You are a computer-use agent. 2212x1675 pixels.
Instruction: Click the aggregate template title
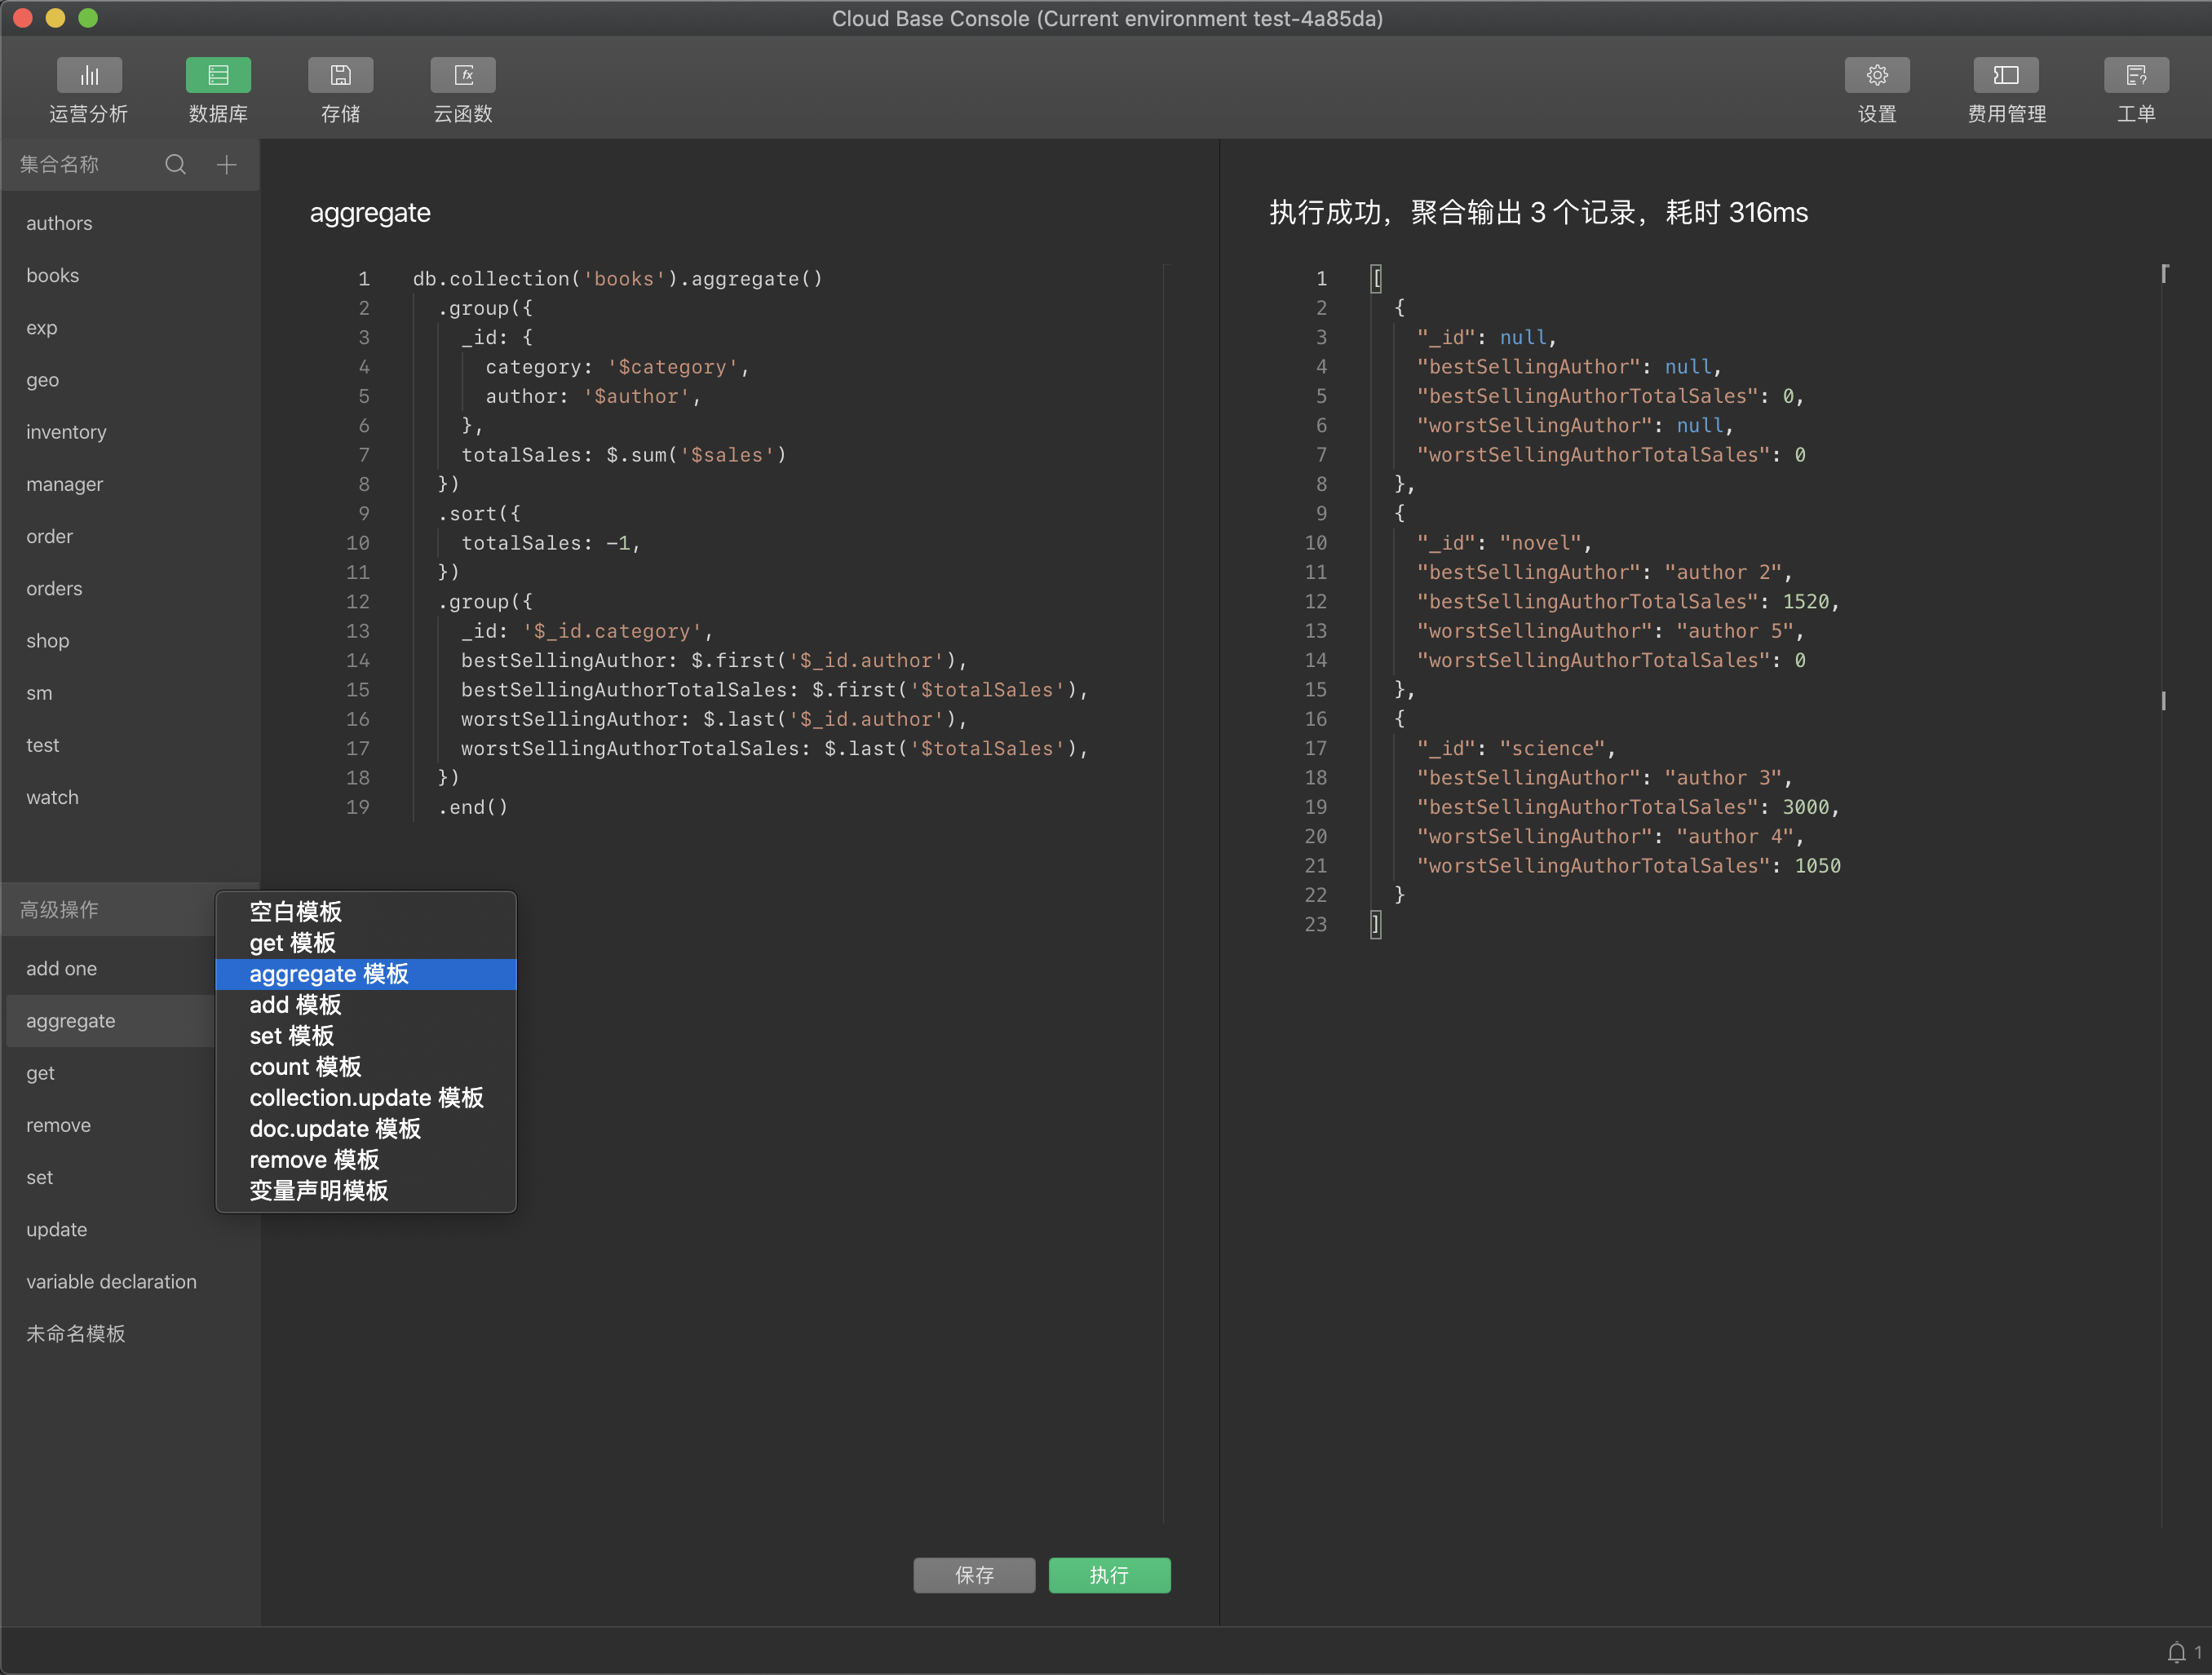point(370,213)
